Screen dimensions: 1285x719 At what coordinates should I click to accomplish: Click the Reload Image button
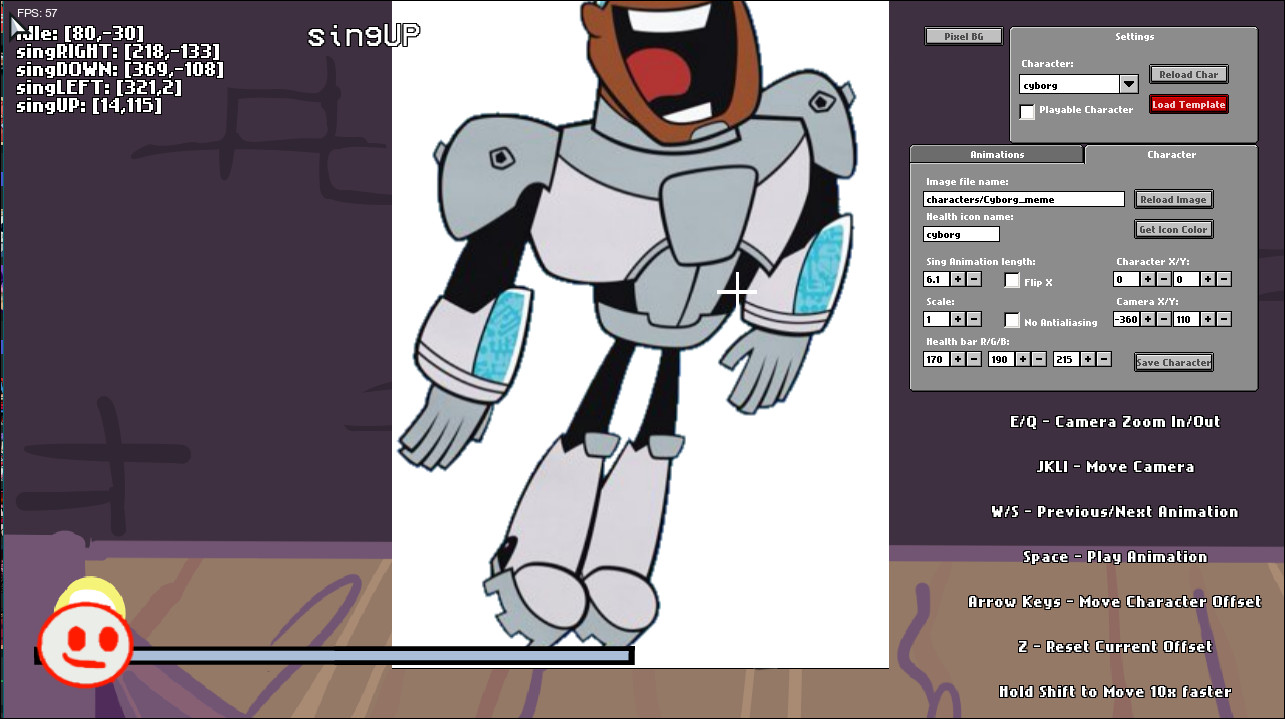pos(1173,199)
